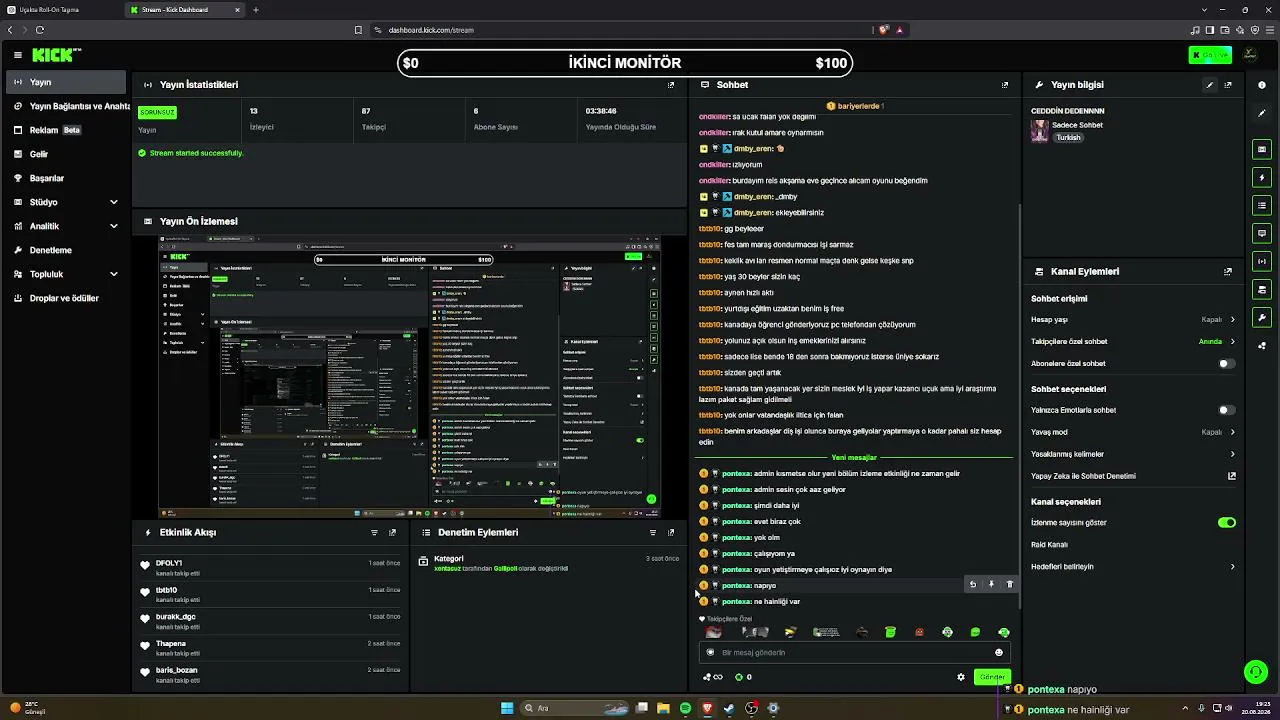Pop out the Denetim Eylemleri panel
This screenshot has width=1280, height=720.
[671, 532]
